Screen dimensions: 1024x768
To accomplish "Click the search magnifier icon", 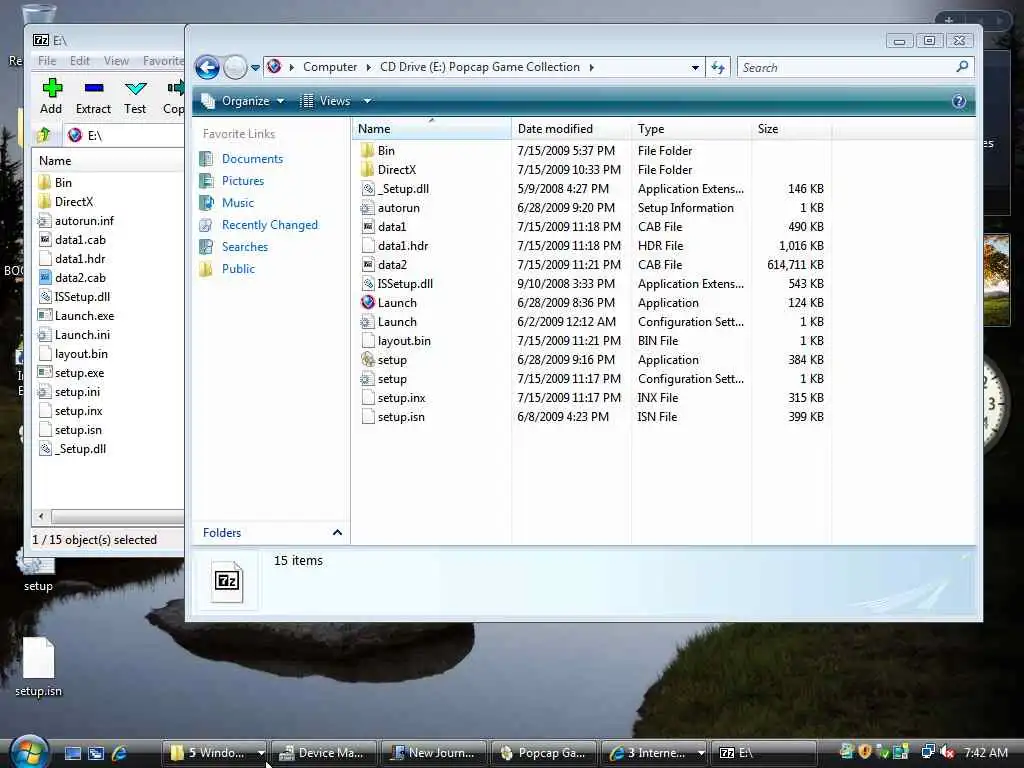I will click(x=962, y=67).
